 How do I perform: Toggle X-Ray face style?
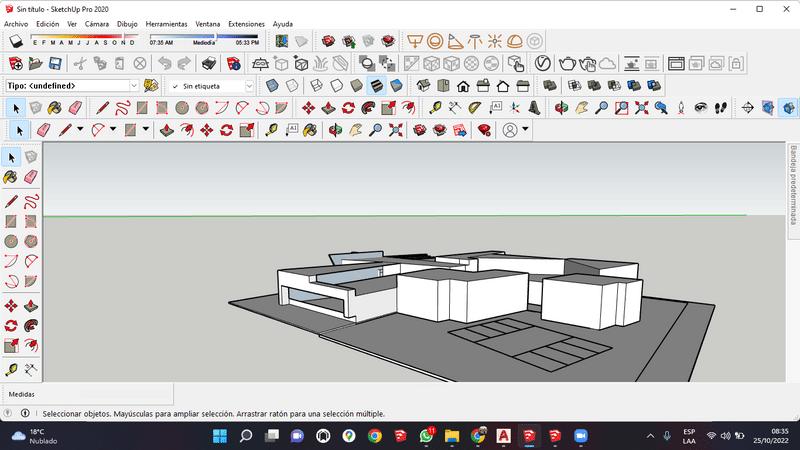pyautogui.click(x=272, y=86)
